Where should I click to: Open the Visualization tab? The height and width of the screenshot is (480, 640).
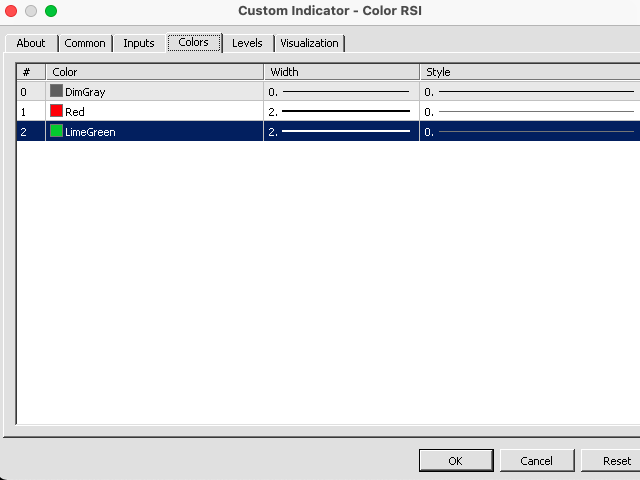[309, 43]
